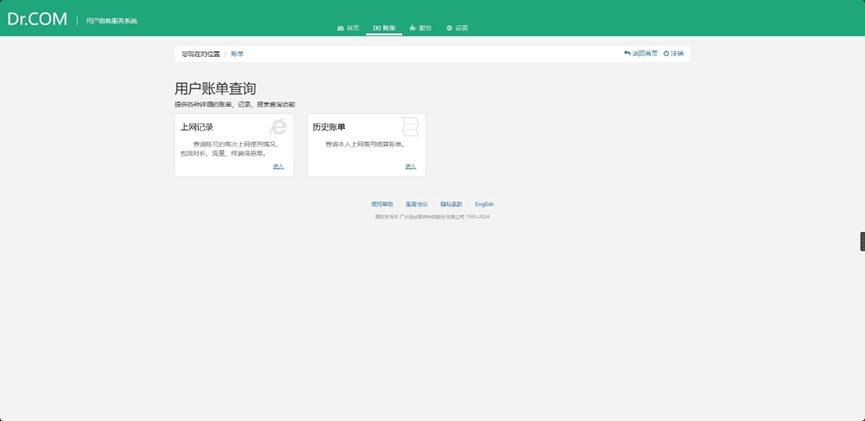Open the 设置 tab with gear icon
Image resolution: width=865 pixels, height=421 pixels.
tap(457, 28)
